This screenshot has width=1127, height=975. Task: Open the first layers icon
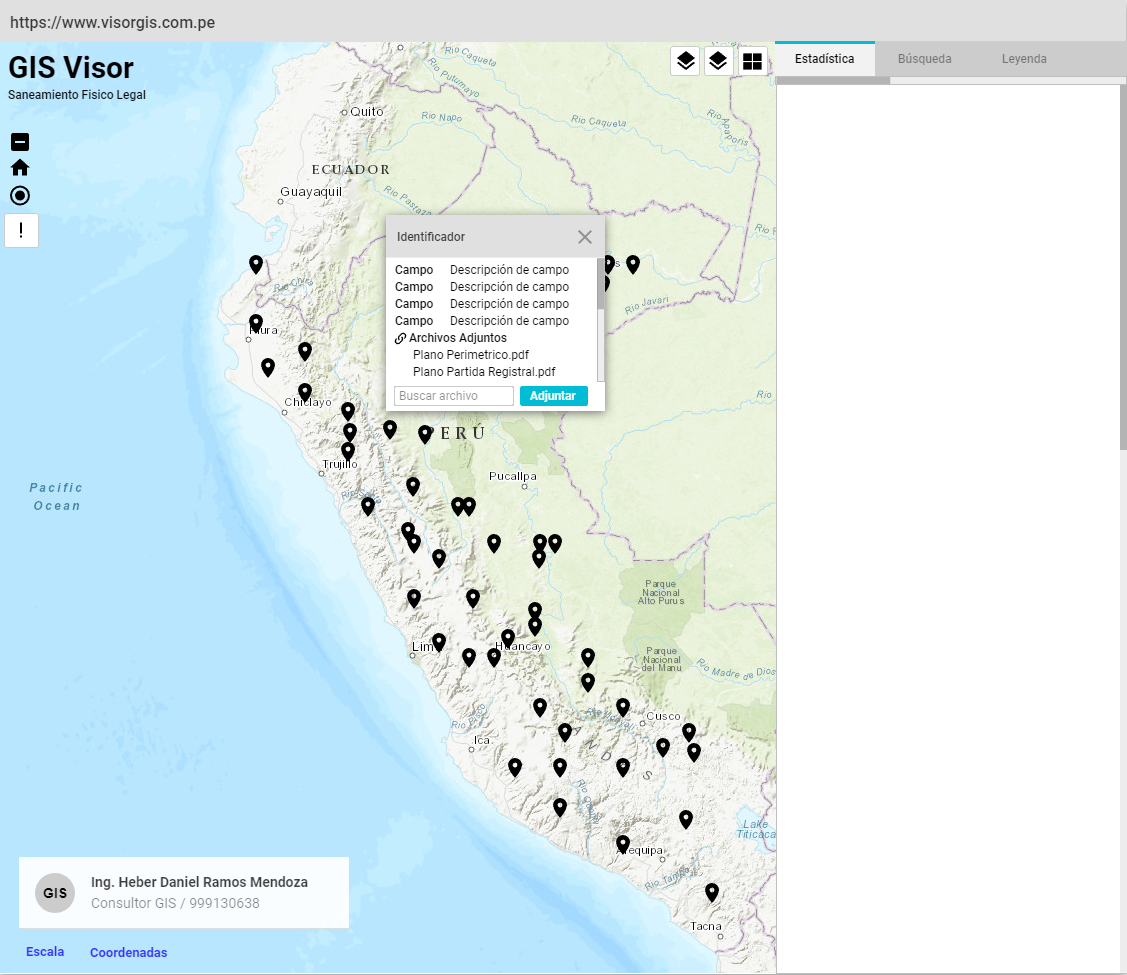pyautogui.click(x=685, y=61)
